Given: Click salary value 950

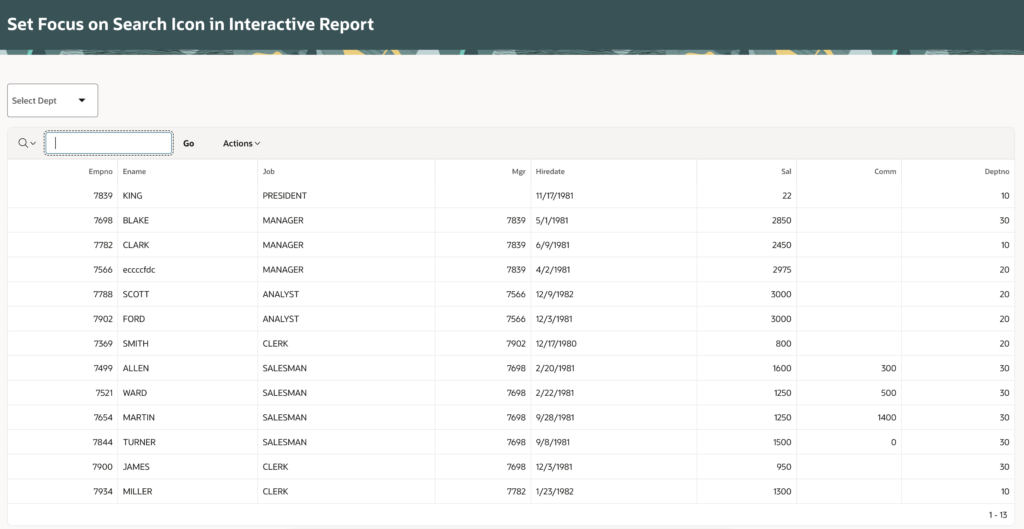Looking at the screenshot, I should pos(783,467).
